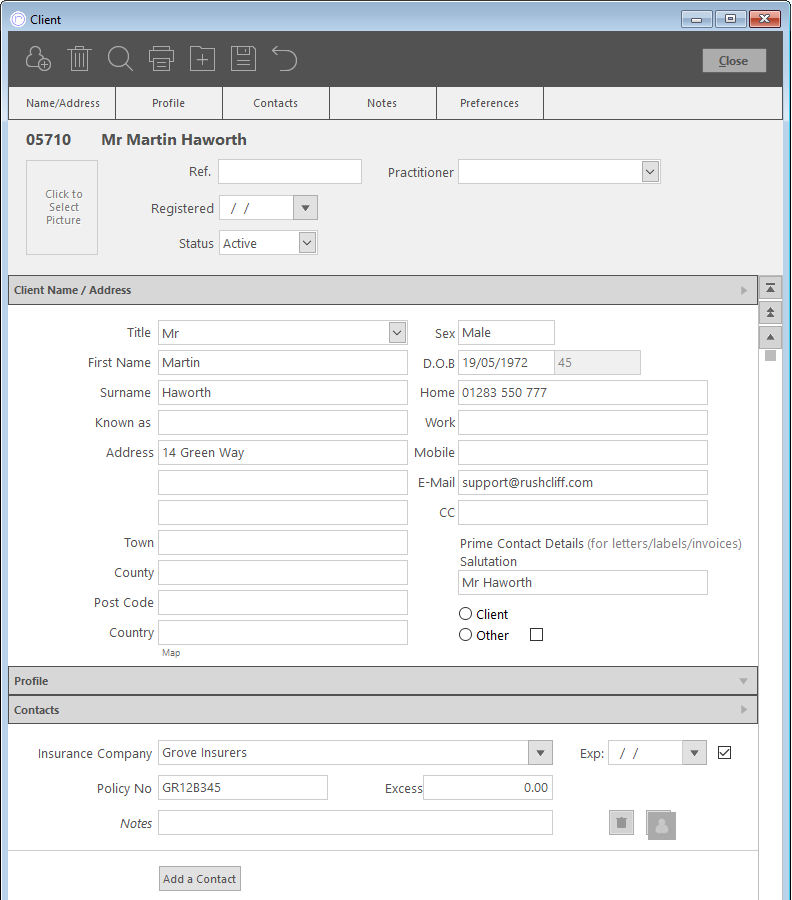Open the Status dropdown
The height and width of the screenshot is (900, 792).
tap(307, 243)
